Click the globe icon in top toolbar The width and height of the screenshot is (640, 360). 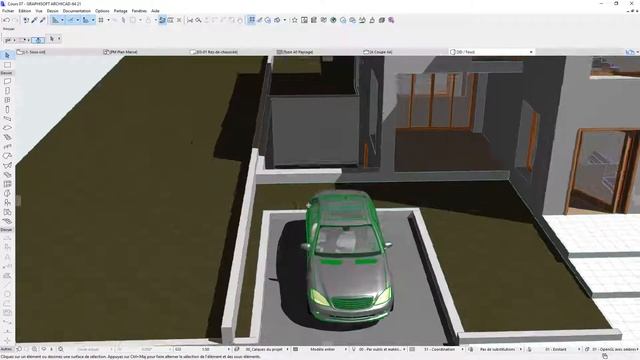tap(333, 20)
